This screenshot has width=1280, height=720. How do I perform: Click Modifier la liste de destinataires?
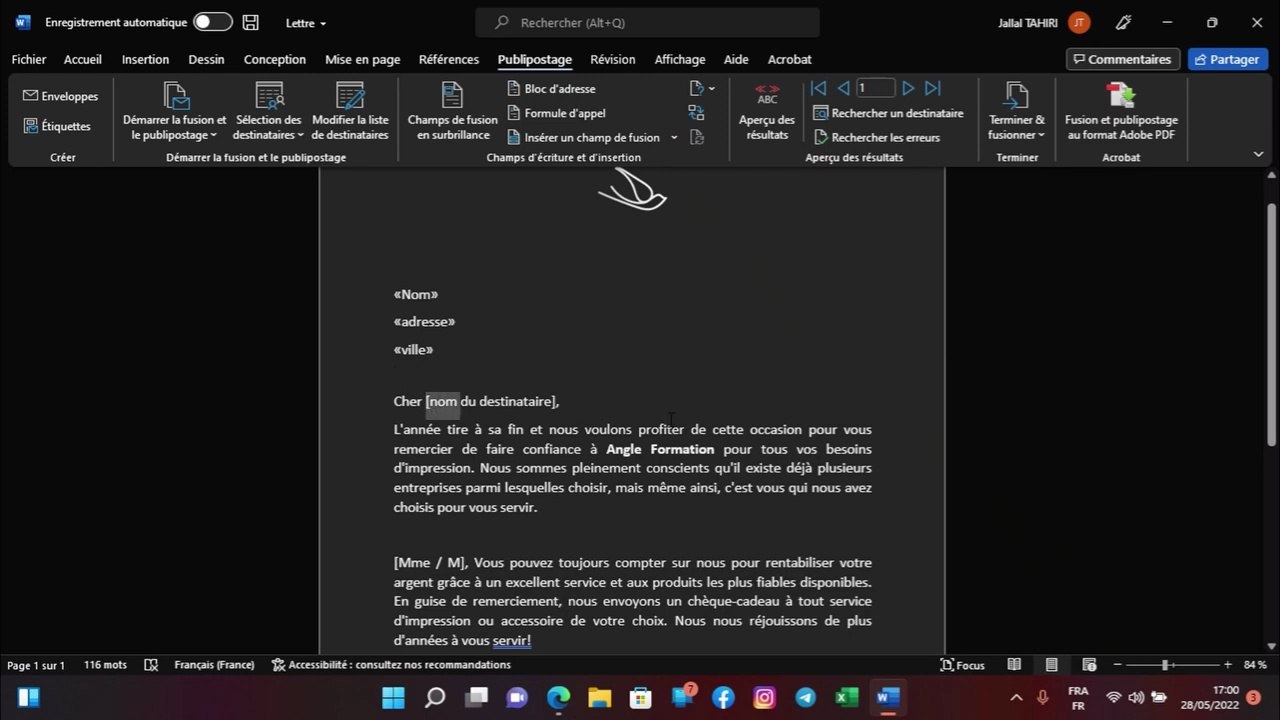point(350,112)
